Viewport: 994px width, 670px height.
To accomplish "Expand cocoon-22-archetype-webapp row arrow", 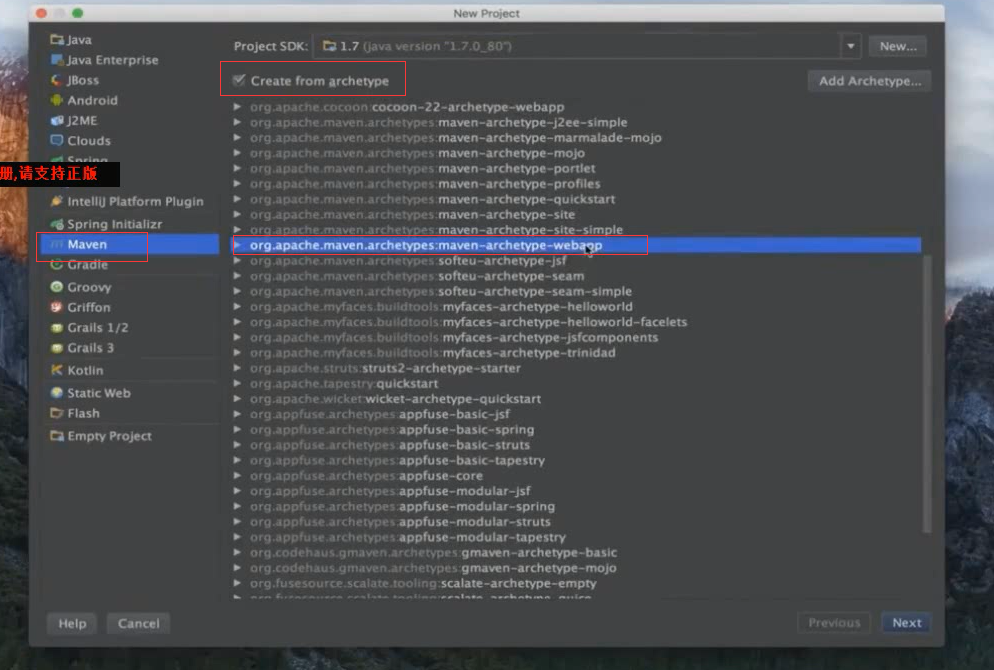I will click(x=237, y=106).
